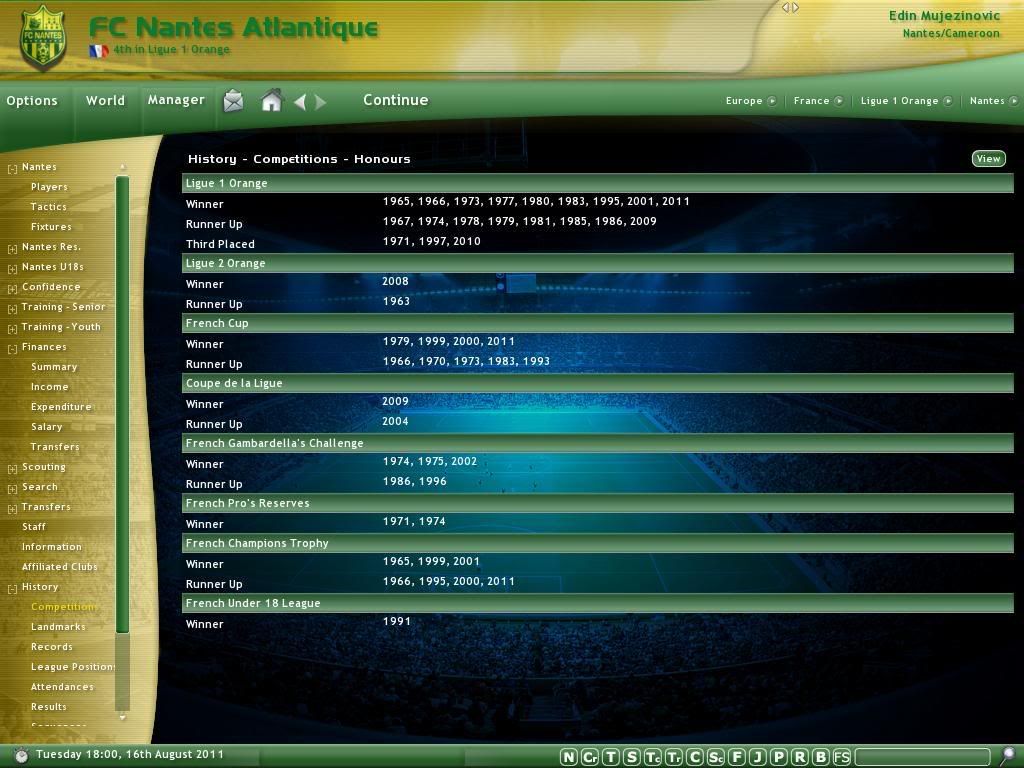Image resolution: width=1024 pixels, height=768 pixels.
Task: Open the Europe dropdown arrow
Action: pos(772,101)
